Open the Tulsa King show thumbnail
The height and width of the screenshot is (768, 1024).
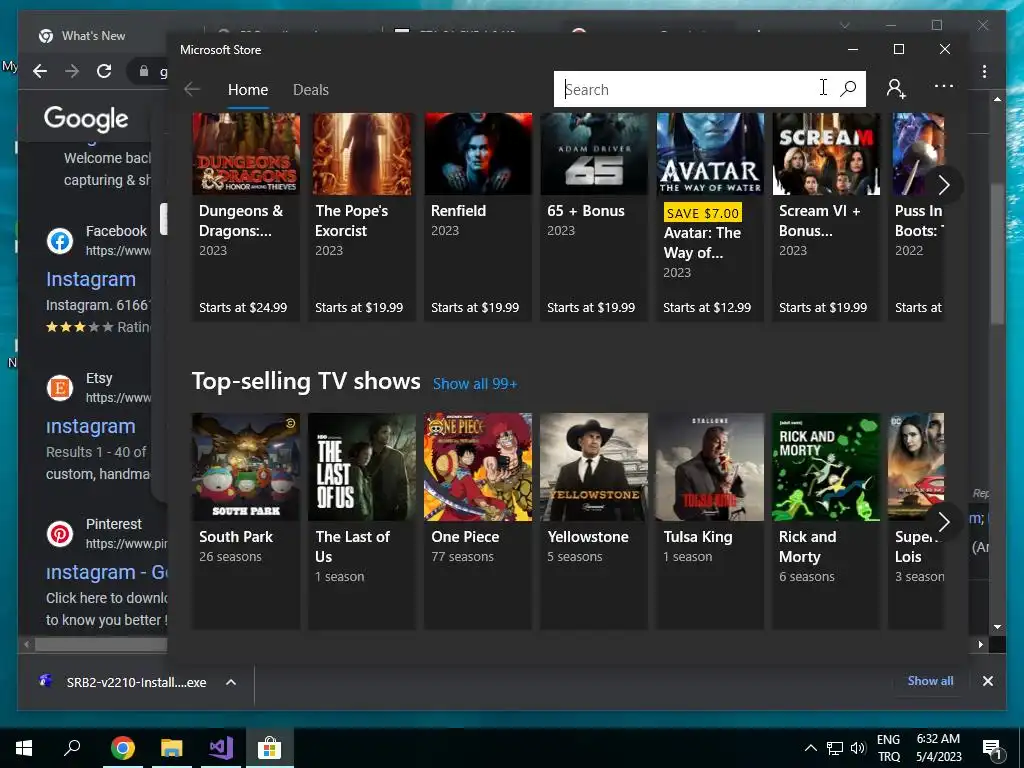(x=710, y=467)
